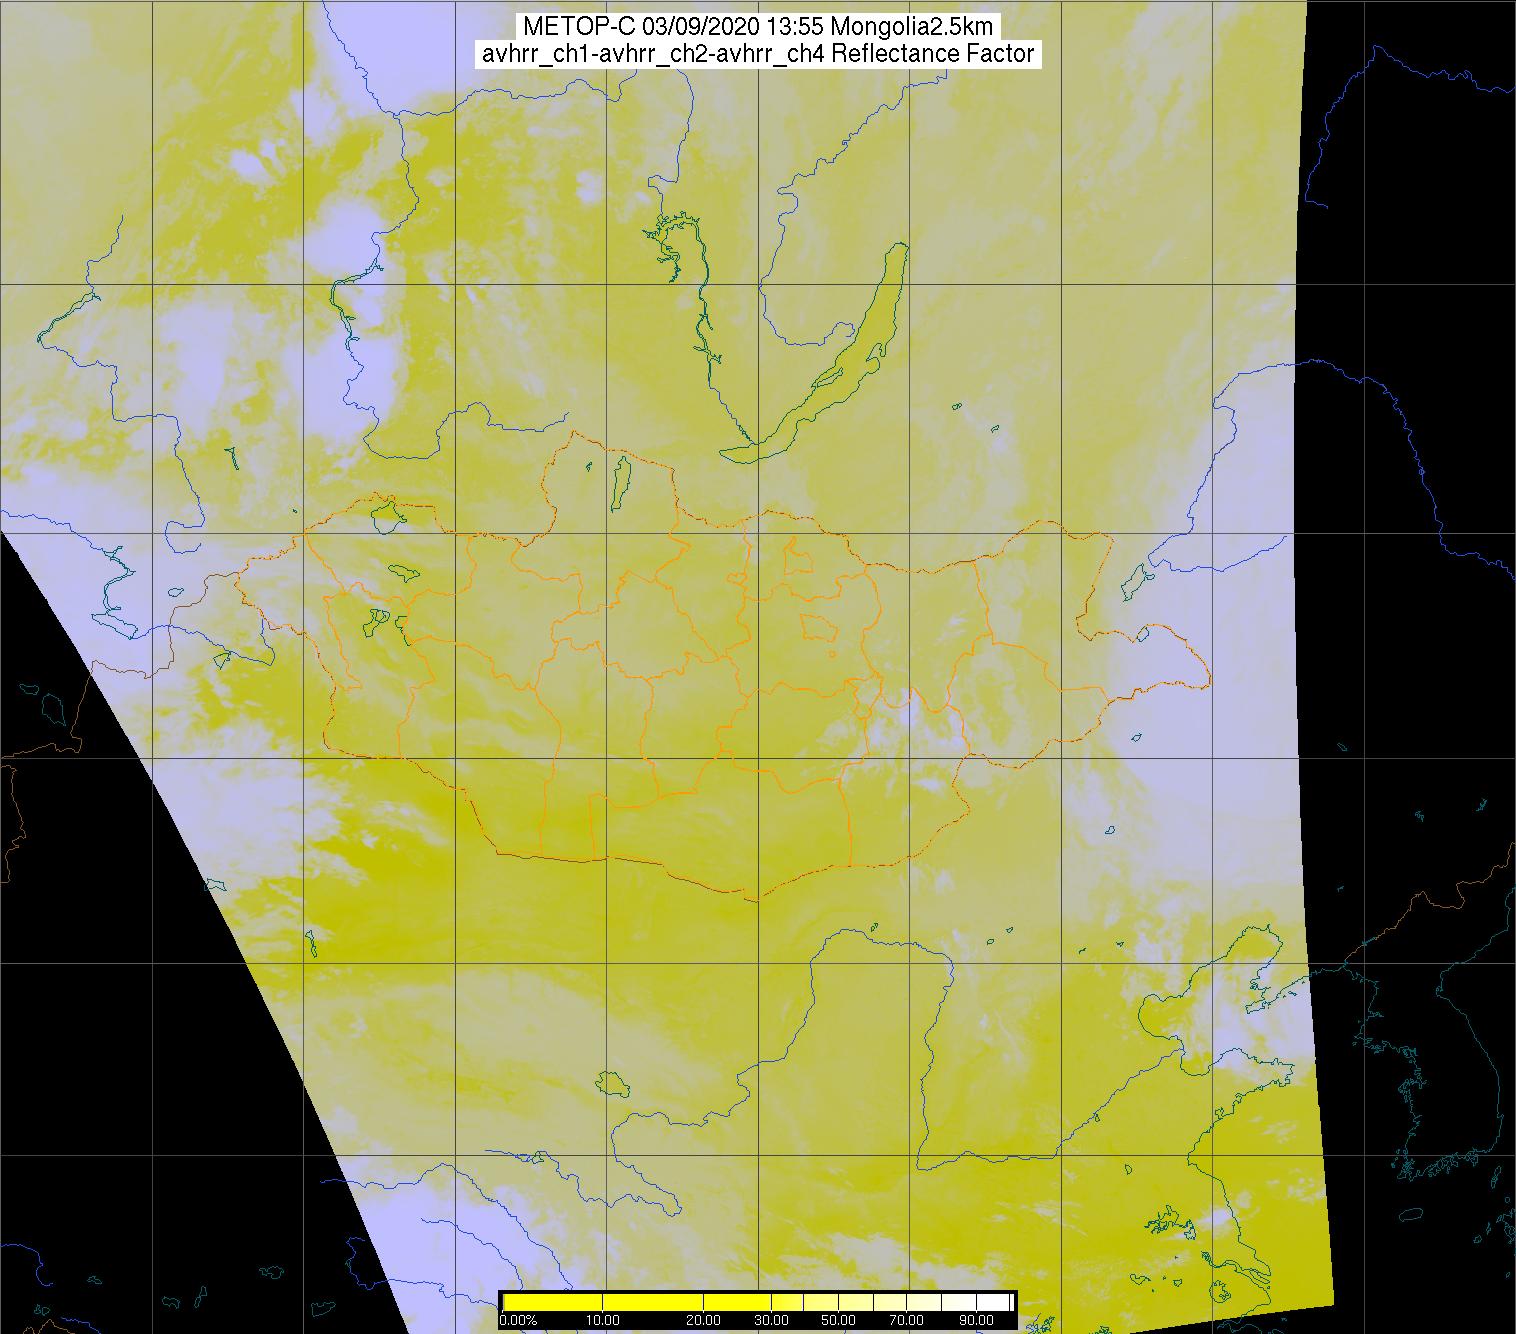Image resolution: width=1516 pixels, height=1334 pixels.
Task: Click the '20.00' color bar label
Action: (x=704, y=1321)
